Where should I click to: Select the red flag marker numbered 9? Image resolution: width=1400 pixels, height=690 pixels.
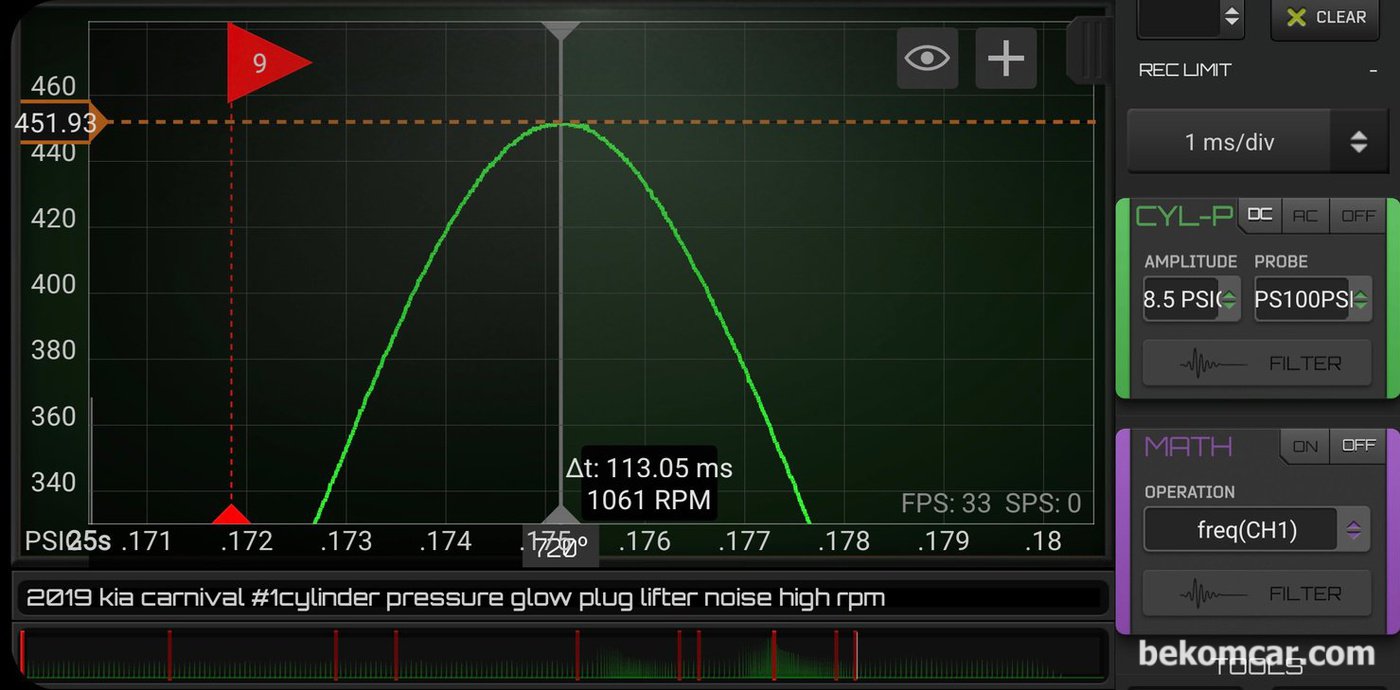click(x=268, y=63)
